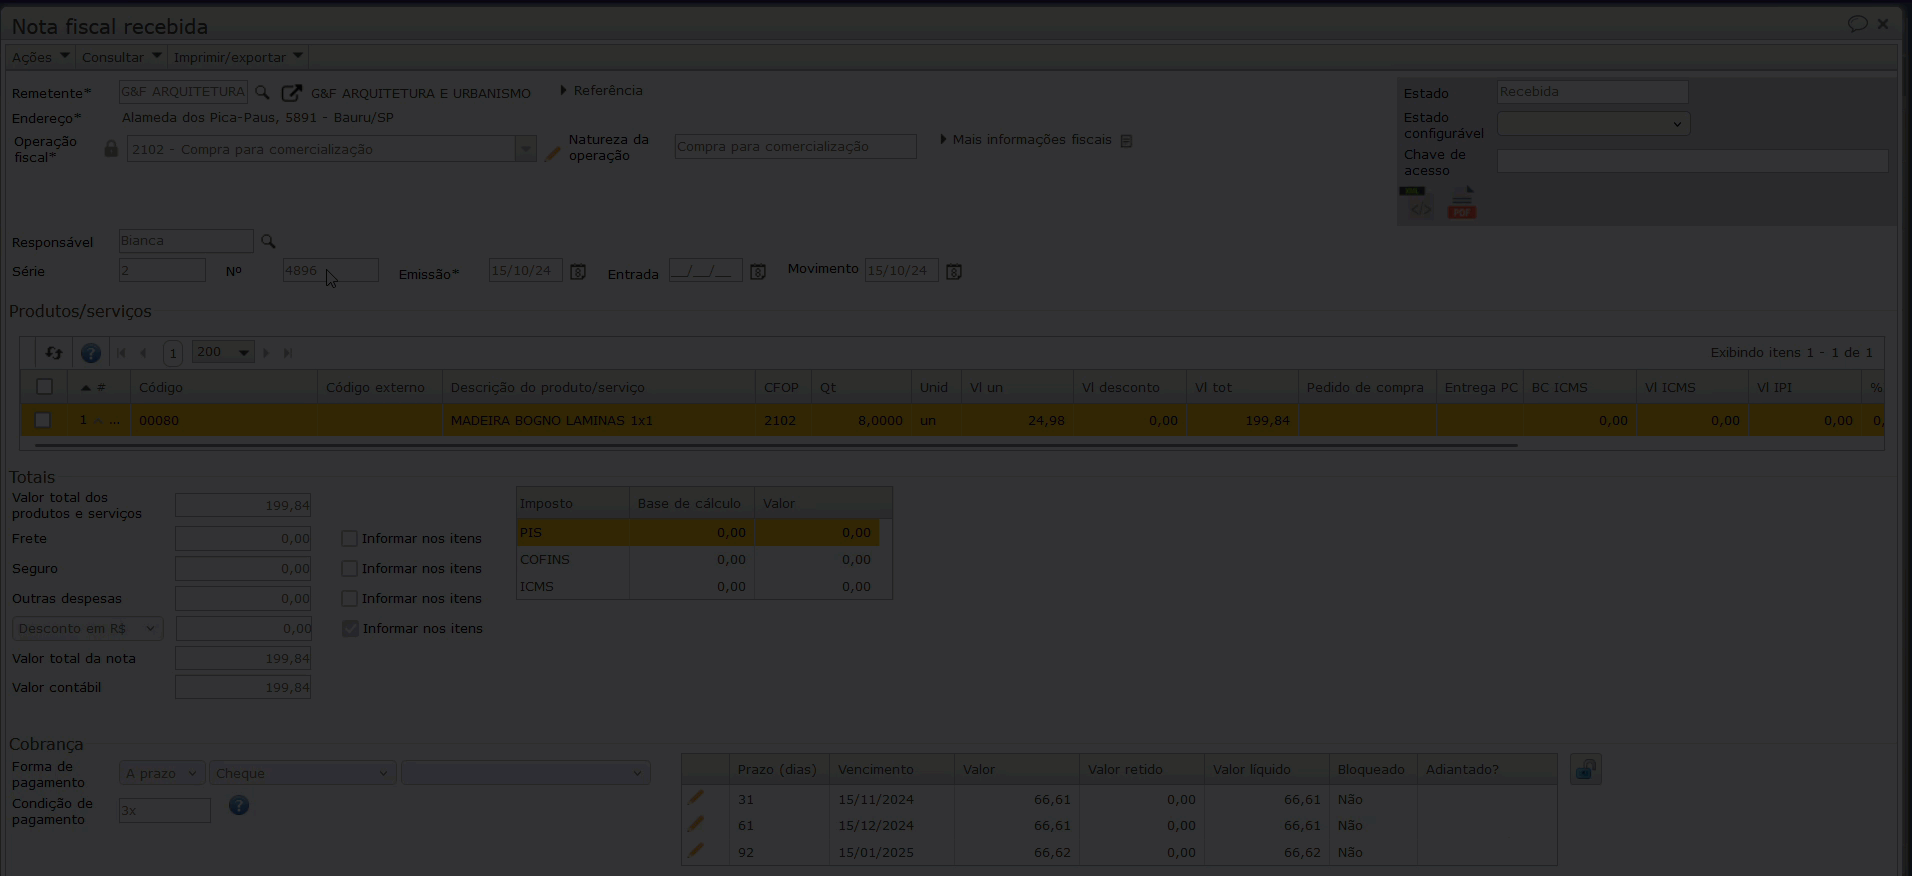Open the Operação fiscal dropdown
This screenshot has width=1912, height=876.
(526, 150)
